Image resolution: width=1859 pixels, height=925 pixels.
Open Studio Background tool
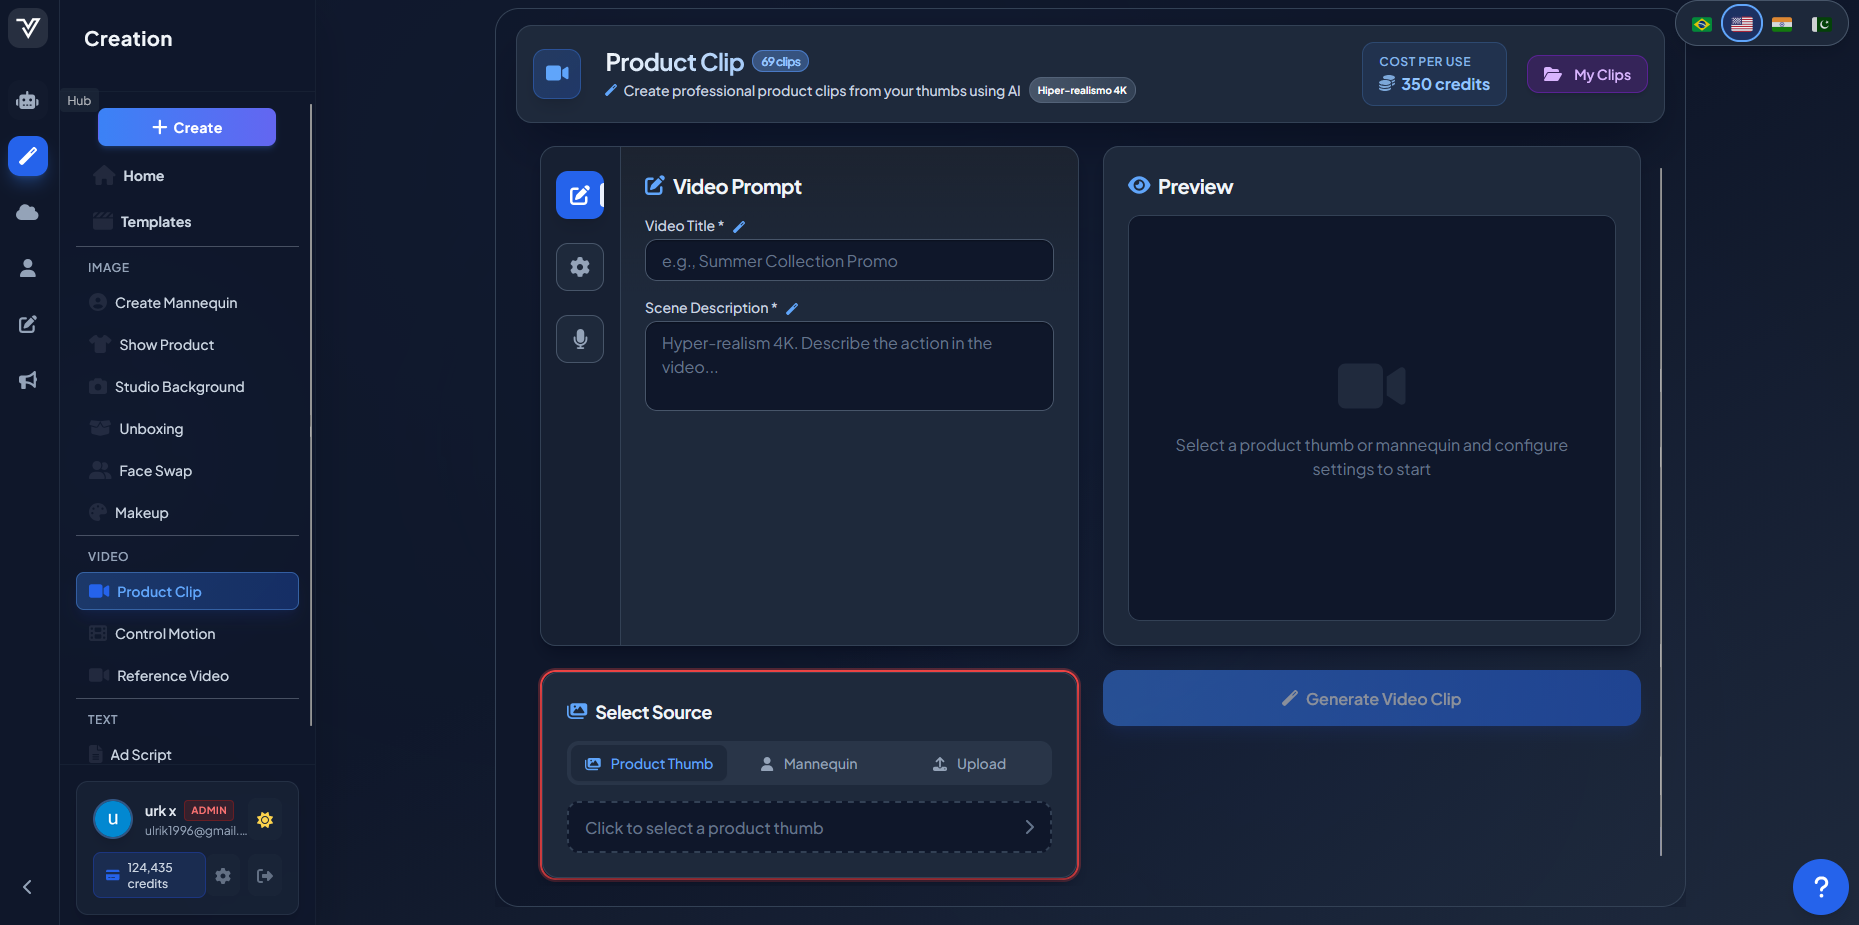(187, 387)
